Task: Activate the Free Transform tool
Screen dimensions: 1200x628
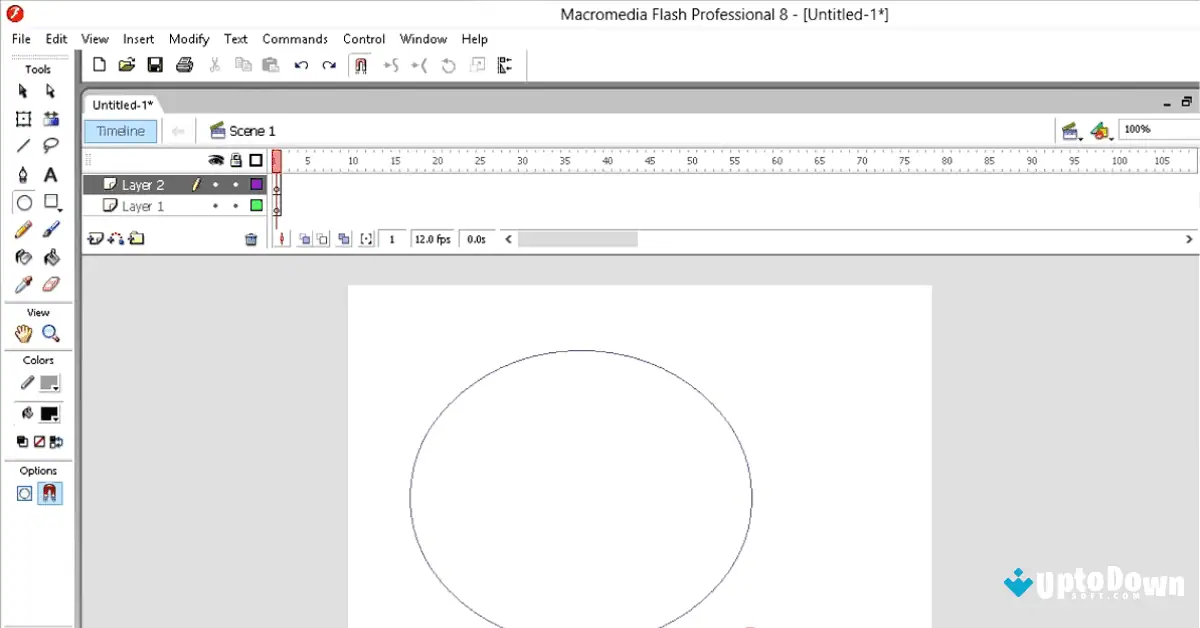Action: tap(24, 118)
